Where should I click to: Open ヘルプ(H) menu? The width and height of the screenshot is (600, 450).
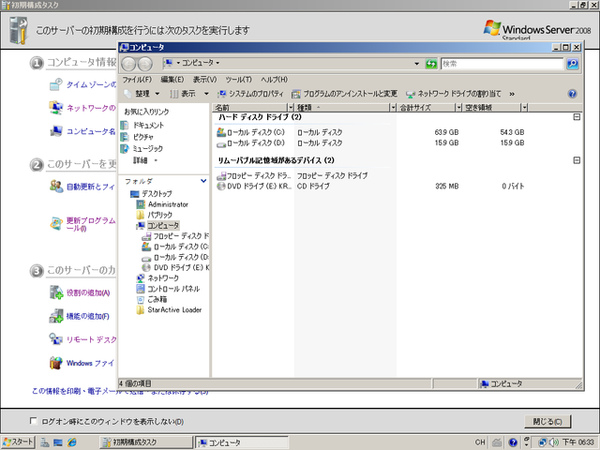pyautogui.click(x=274, y=80)
